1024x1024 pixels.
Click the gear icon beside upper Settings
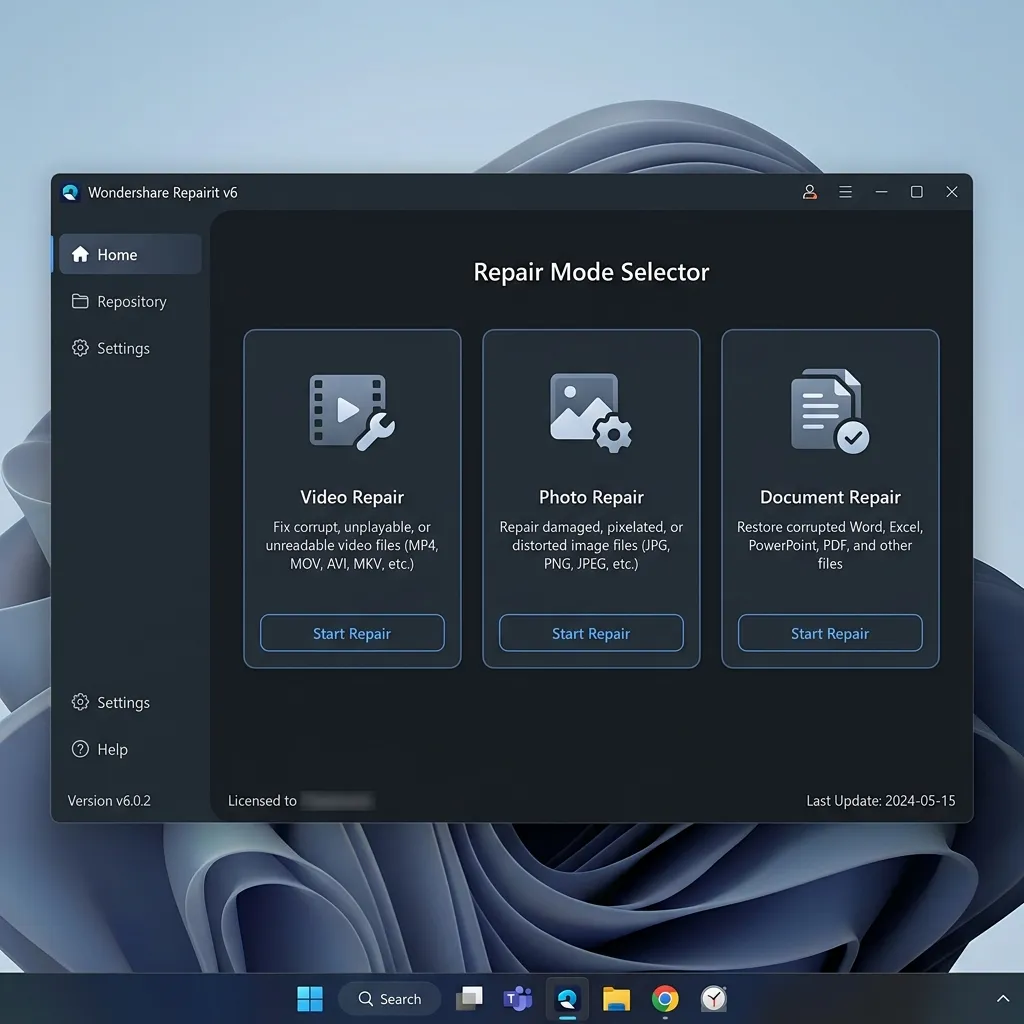tap(80, 348)
